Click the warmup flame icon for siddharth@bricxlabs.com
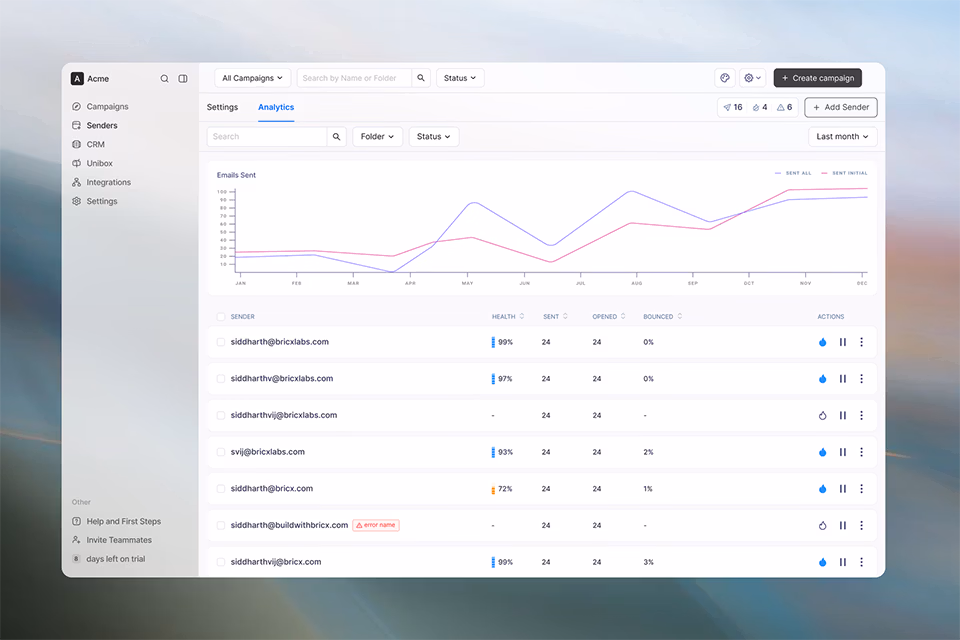The width and height of the screenshot is (960, 640). [x=822, y=342]
